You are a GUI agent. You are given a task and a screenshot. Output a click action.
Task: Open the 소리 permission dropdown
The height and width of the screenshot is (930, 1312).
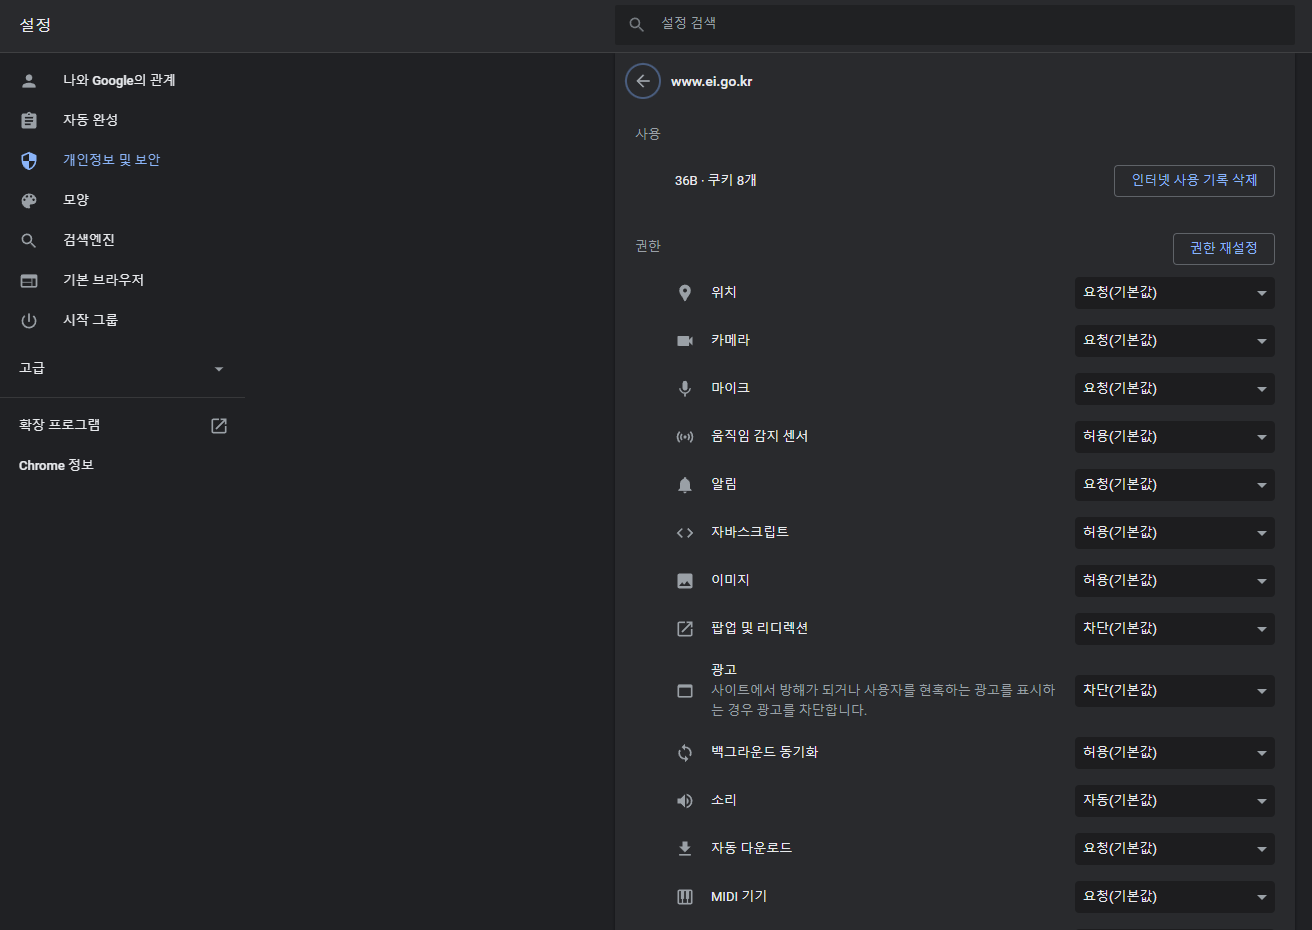[1175, 801]
